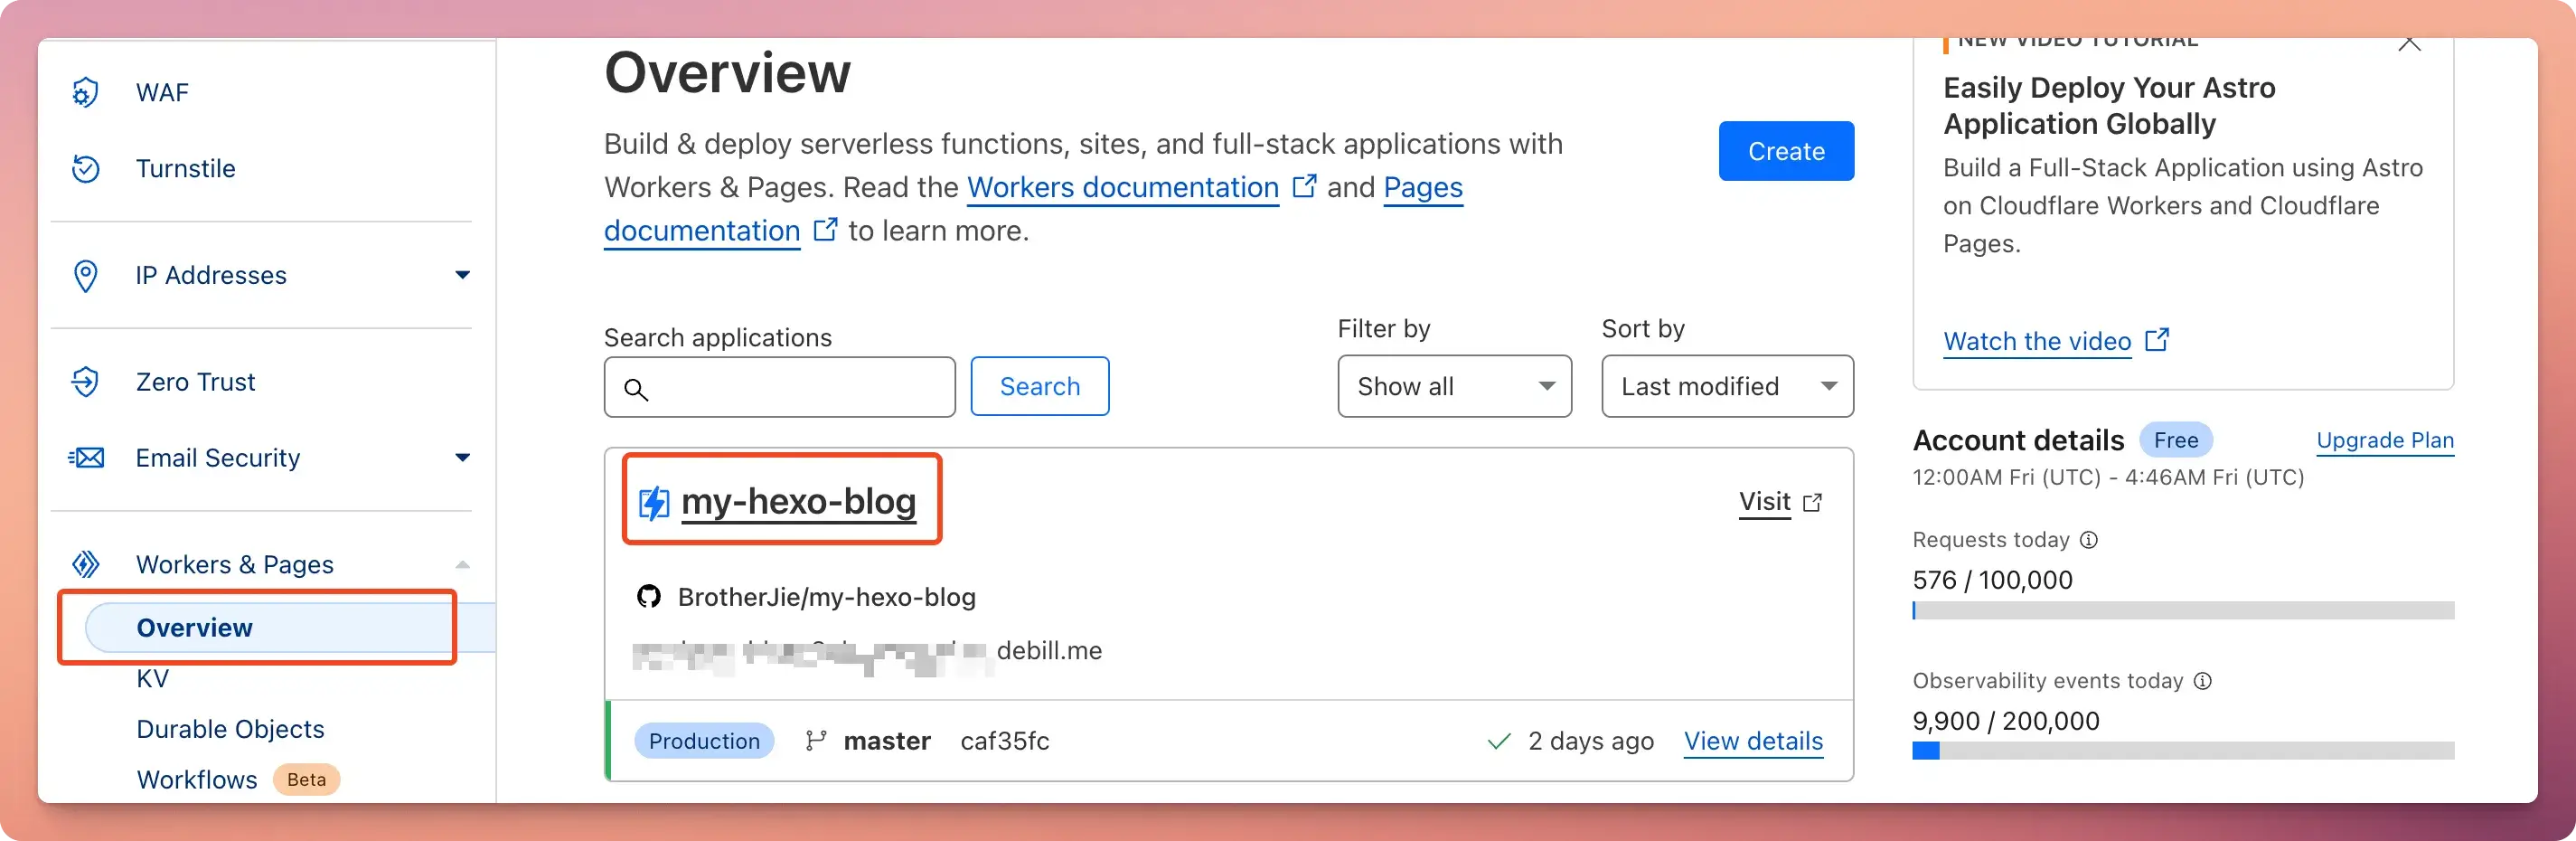Click the Free plan badge
This screenshot has width=2576, height=841.
pos(2176,440)
